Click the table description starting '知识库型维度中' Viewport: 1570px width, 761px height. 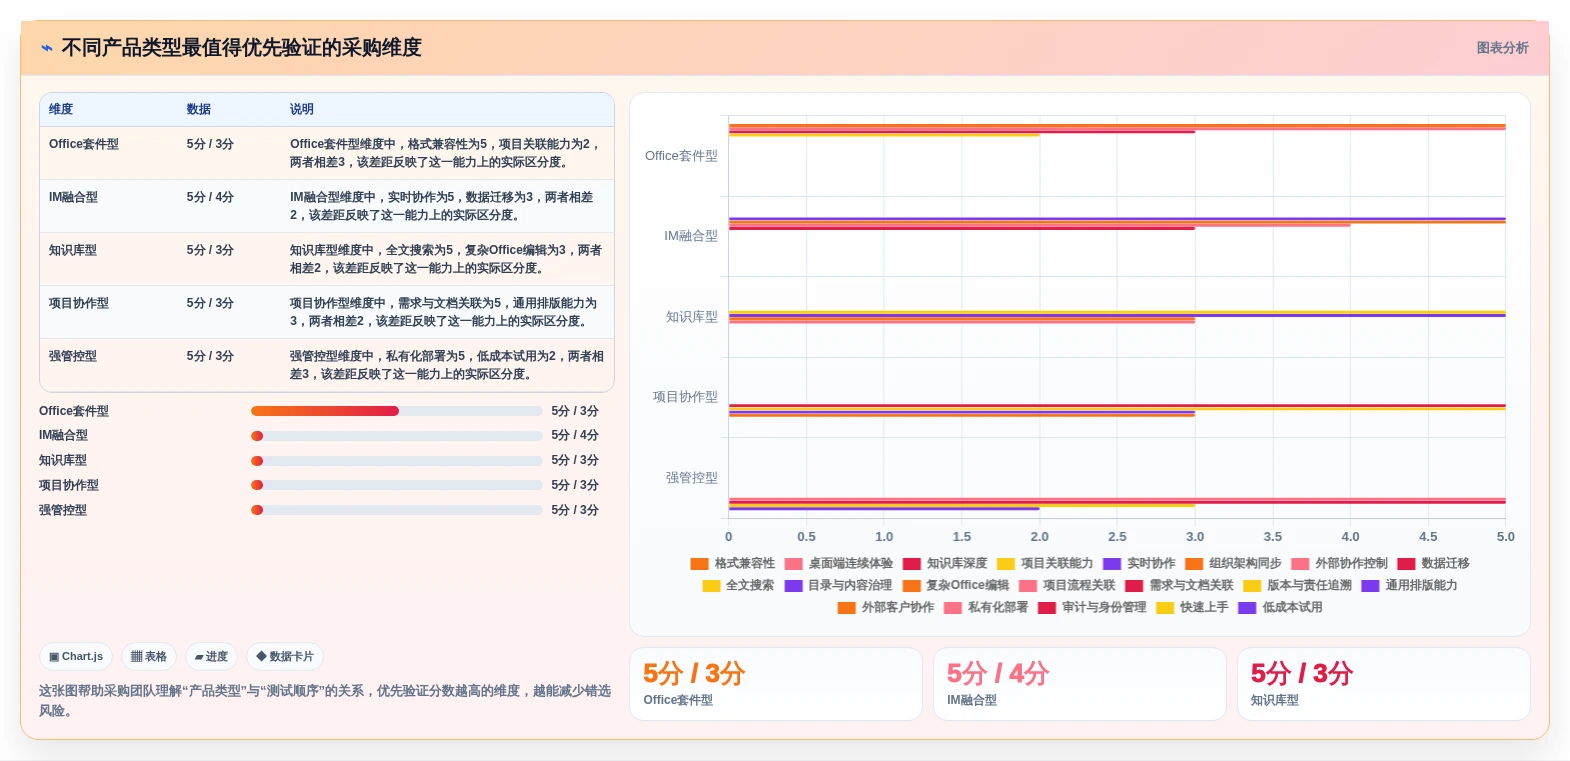coord(446,259)
